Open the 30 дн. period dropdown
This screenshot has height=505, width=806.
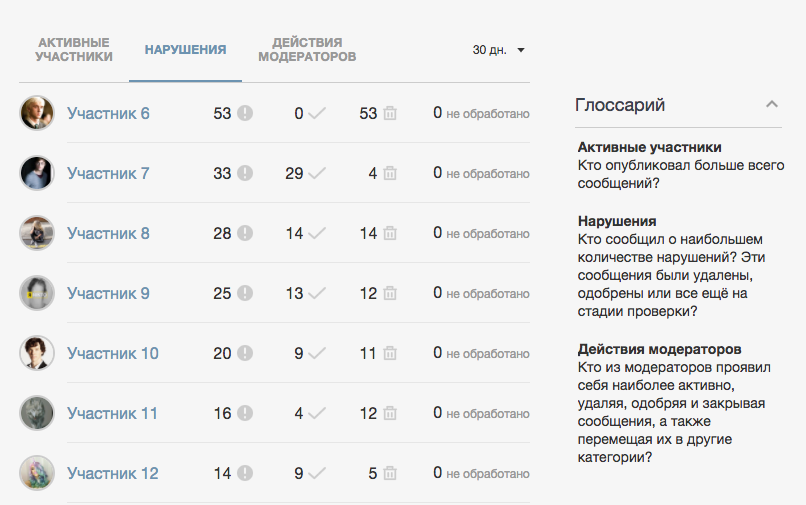(x=499, y=50)
